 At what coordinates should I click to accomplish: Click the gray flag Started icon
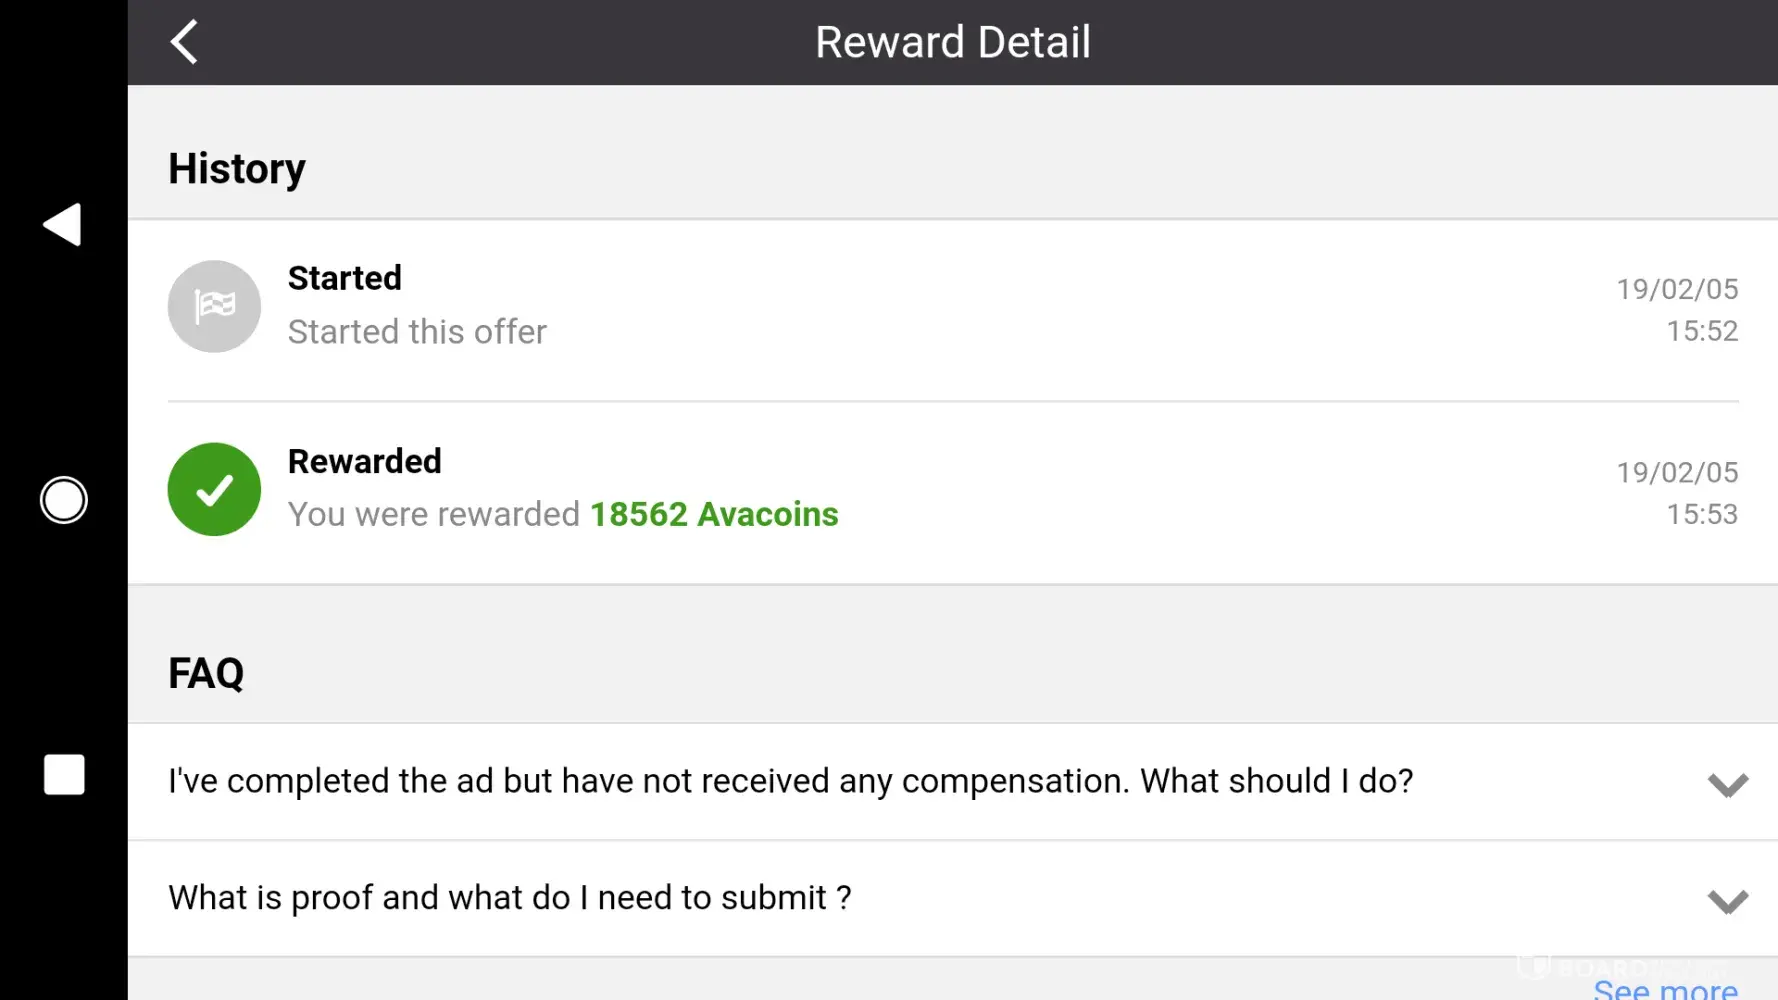tap(214, 306)
